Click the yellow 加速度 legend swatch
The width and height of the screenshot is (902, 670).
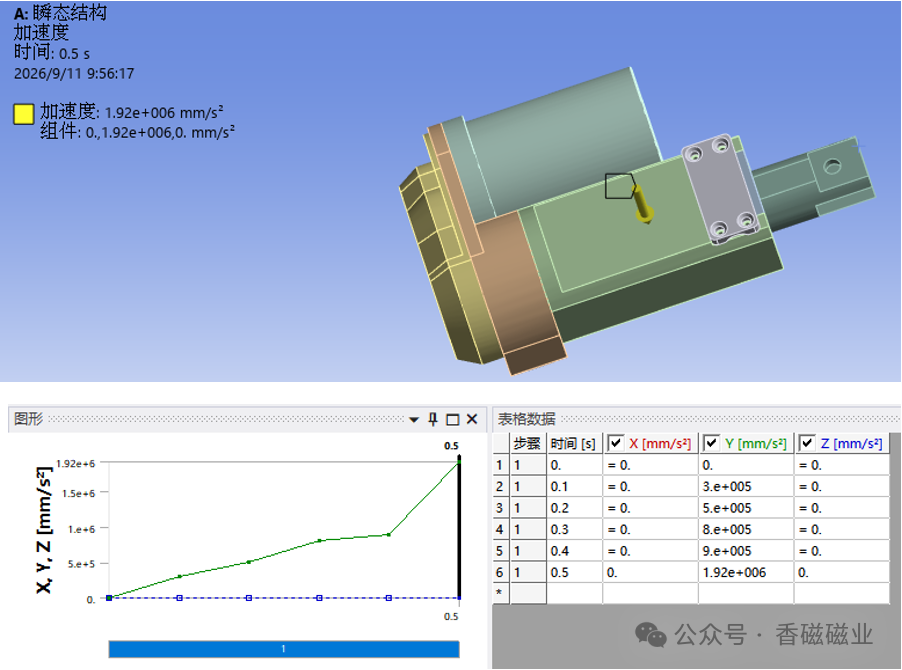pyautogui.click(x=24, y=114)
